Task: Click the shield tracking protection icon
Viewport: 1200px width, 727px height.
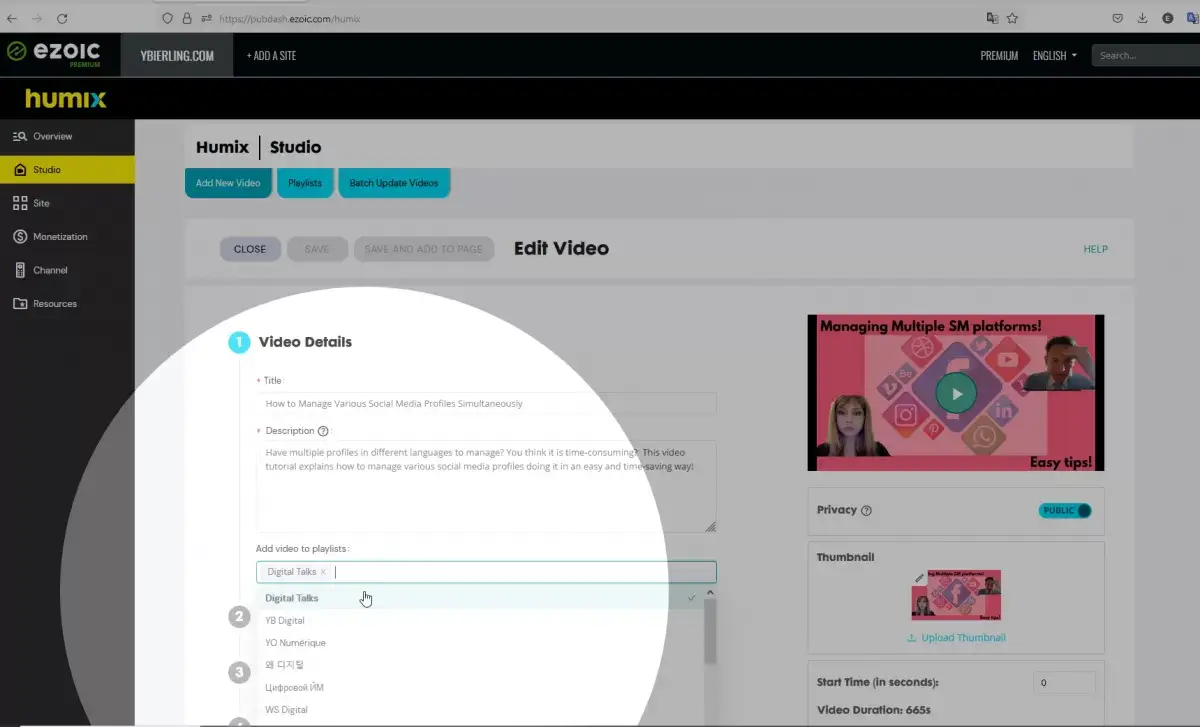Action: click(168, 18)
